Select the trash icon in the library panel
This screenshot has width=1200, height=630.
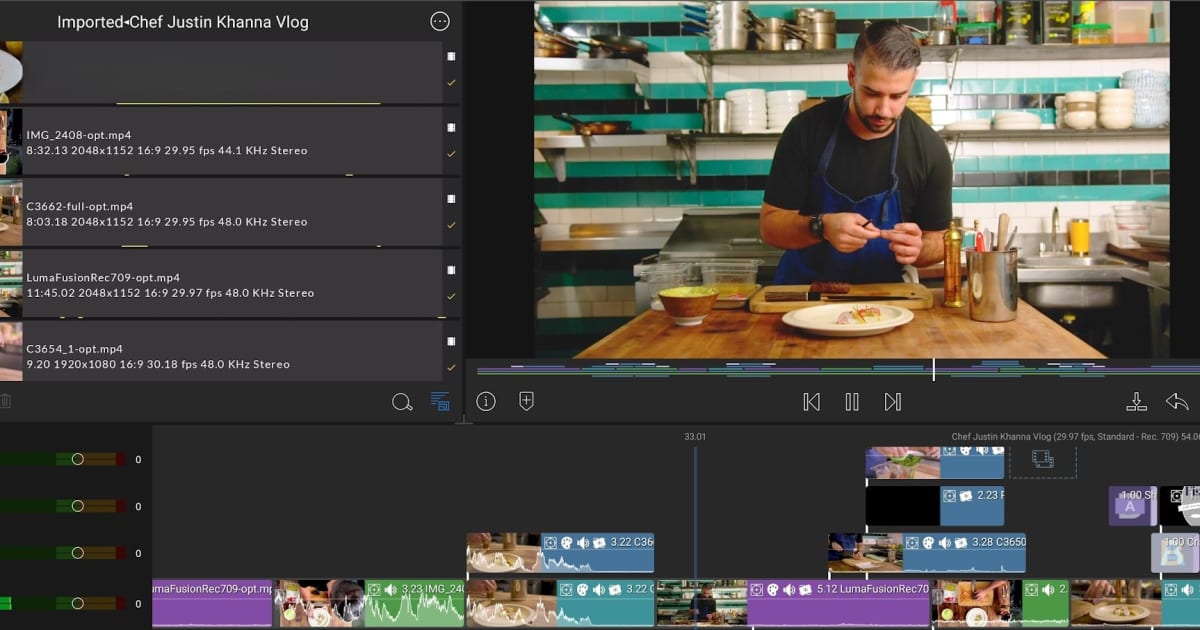coord(8,400)
